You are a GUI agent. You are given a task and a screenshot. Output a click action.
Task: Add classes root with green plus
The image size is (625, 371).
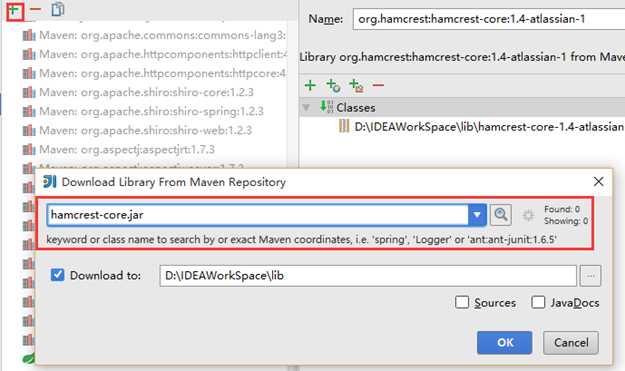coord(310,85)
